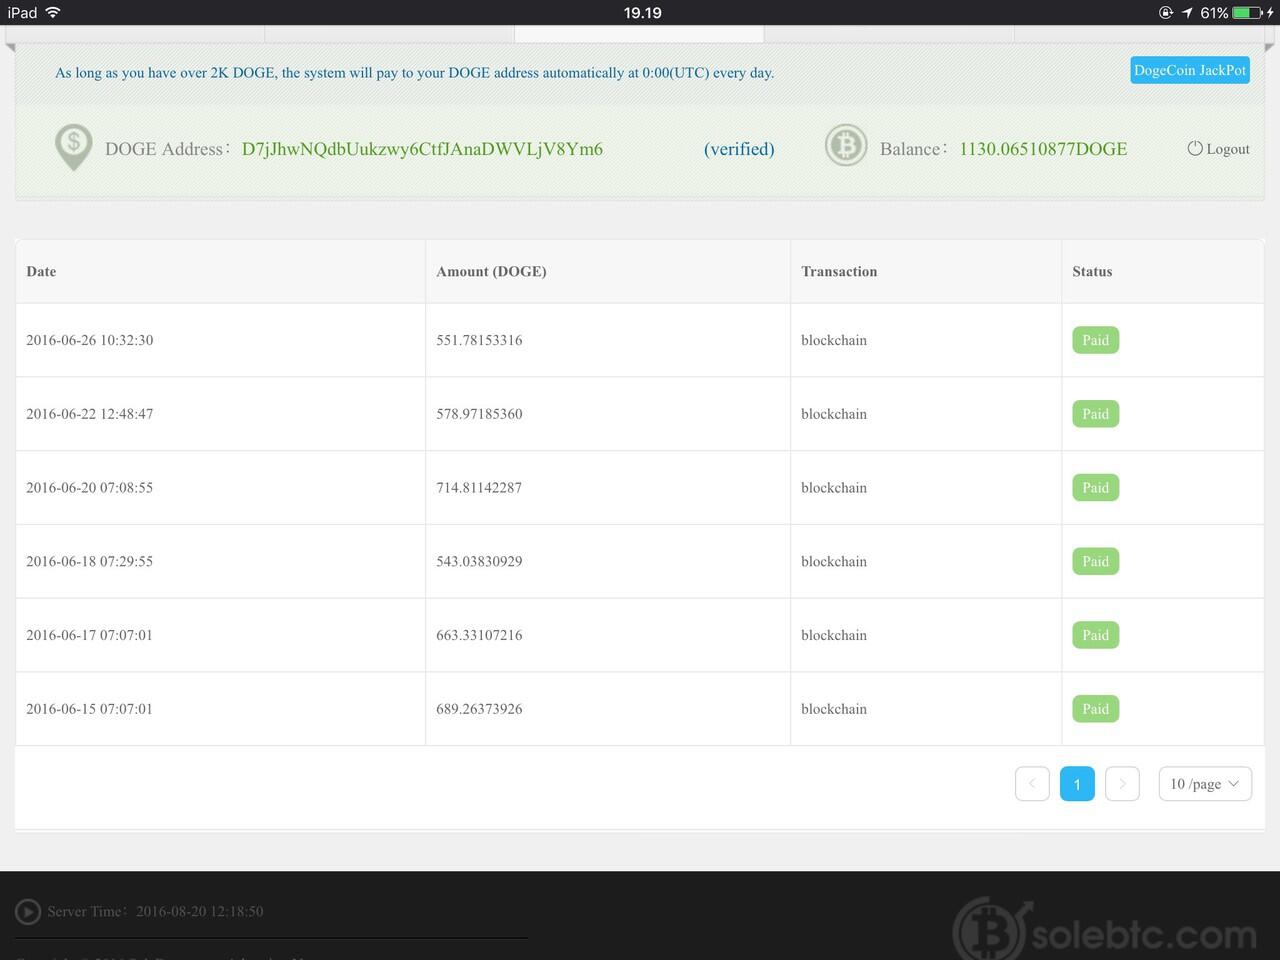Click Paid badge for 2016-06-15 payment

pos(1096,709)
